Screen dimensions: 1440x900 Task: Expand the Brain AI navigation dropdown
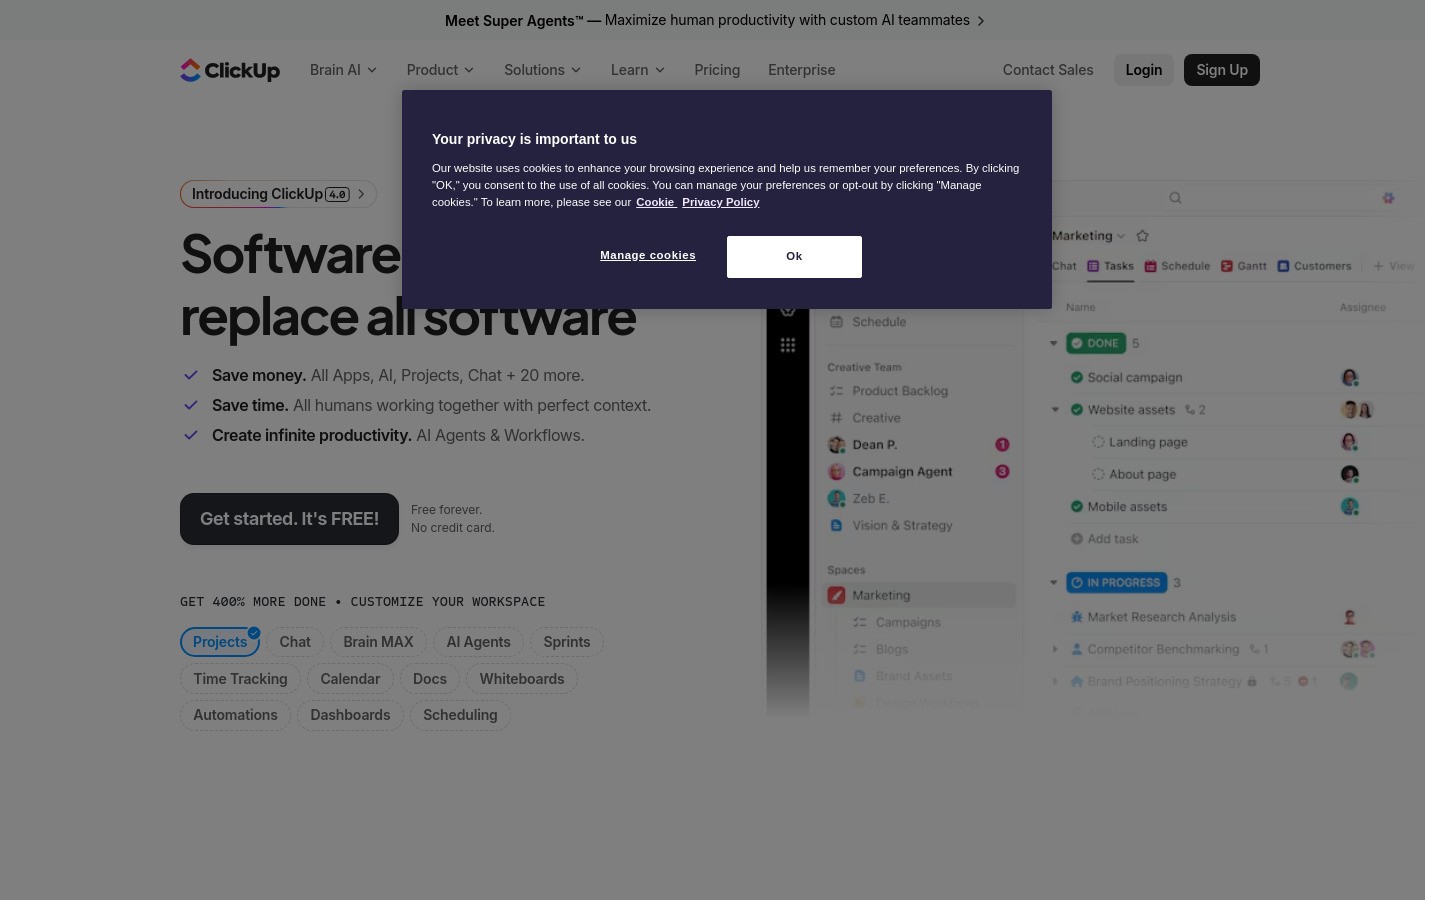(x=343, y=70)
